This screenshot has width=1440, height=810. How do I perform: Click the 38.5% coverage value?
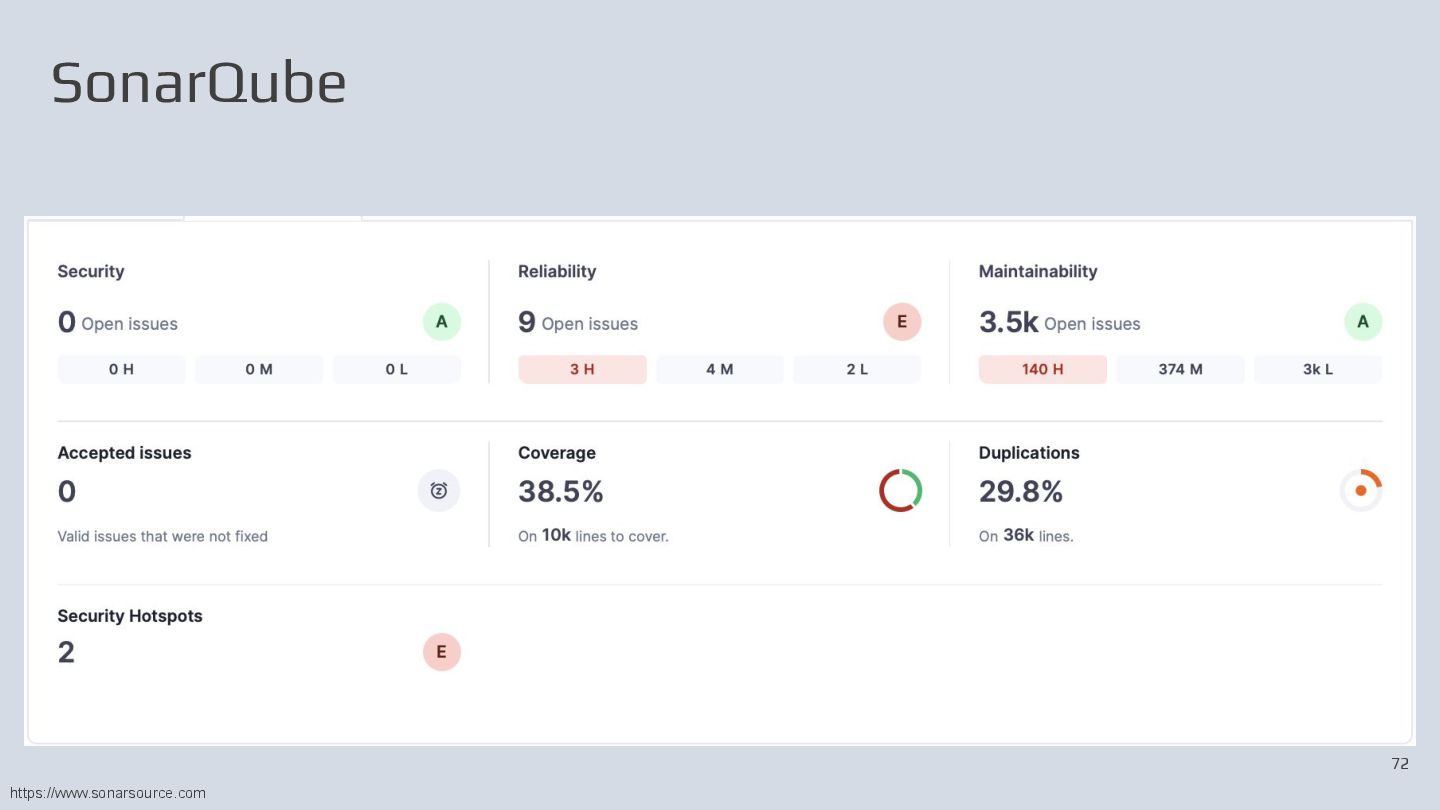[x=560, y=491]
